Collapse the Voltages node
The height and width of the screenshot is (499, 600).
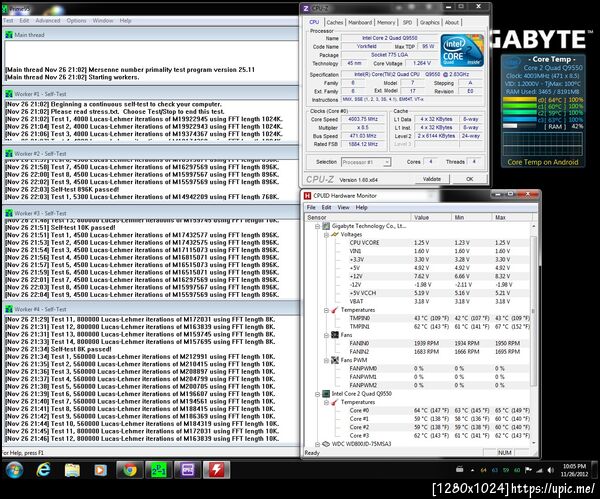(326, 235)
